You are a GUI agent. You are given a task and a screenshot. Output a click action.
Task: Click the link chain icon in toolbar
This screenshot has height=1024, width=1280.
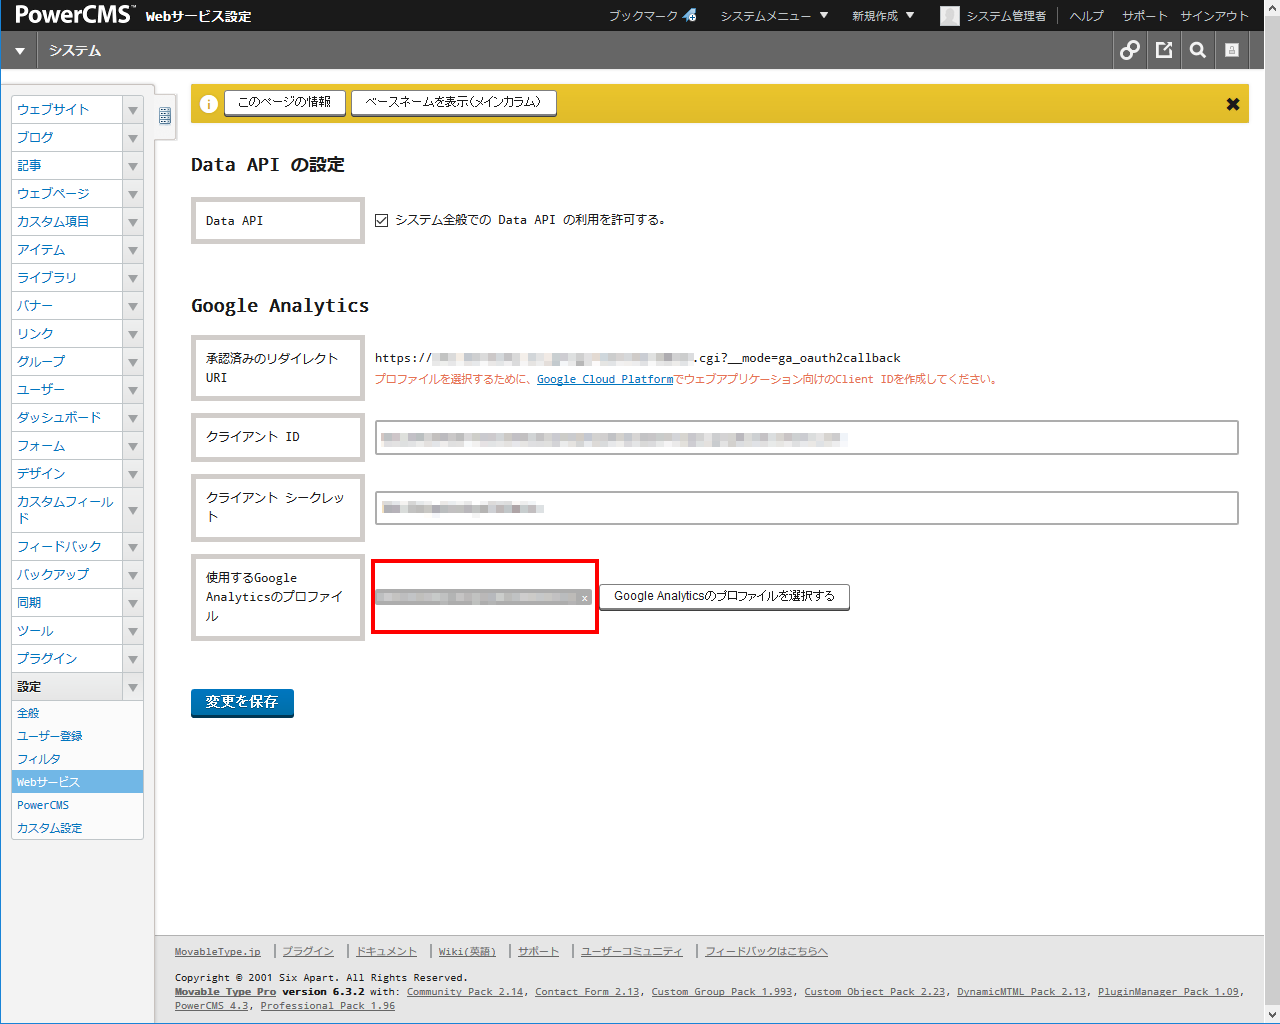click(x=1130, y=50)
